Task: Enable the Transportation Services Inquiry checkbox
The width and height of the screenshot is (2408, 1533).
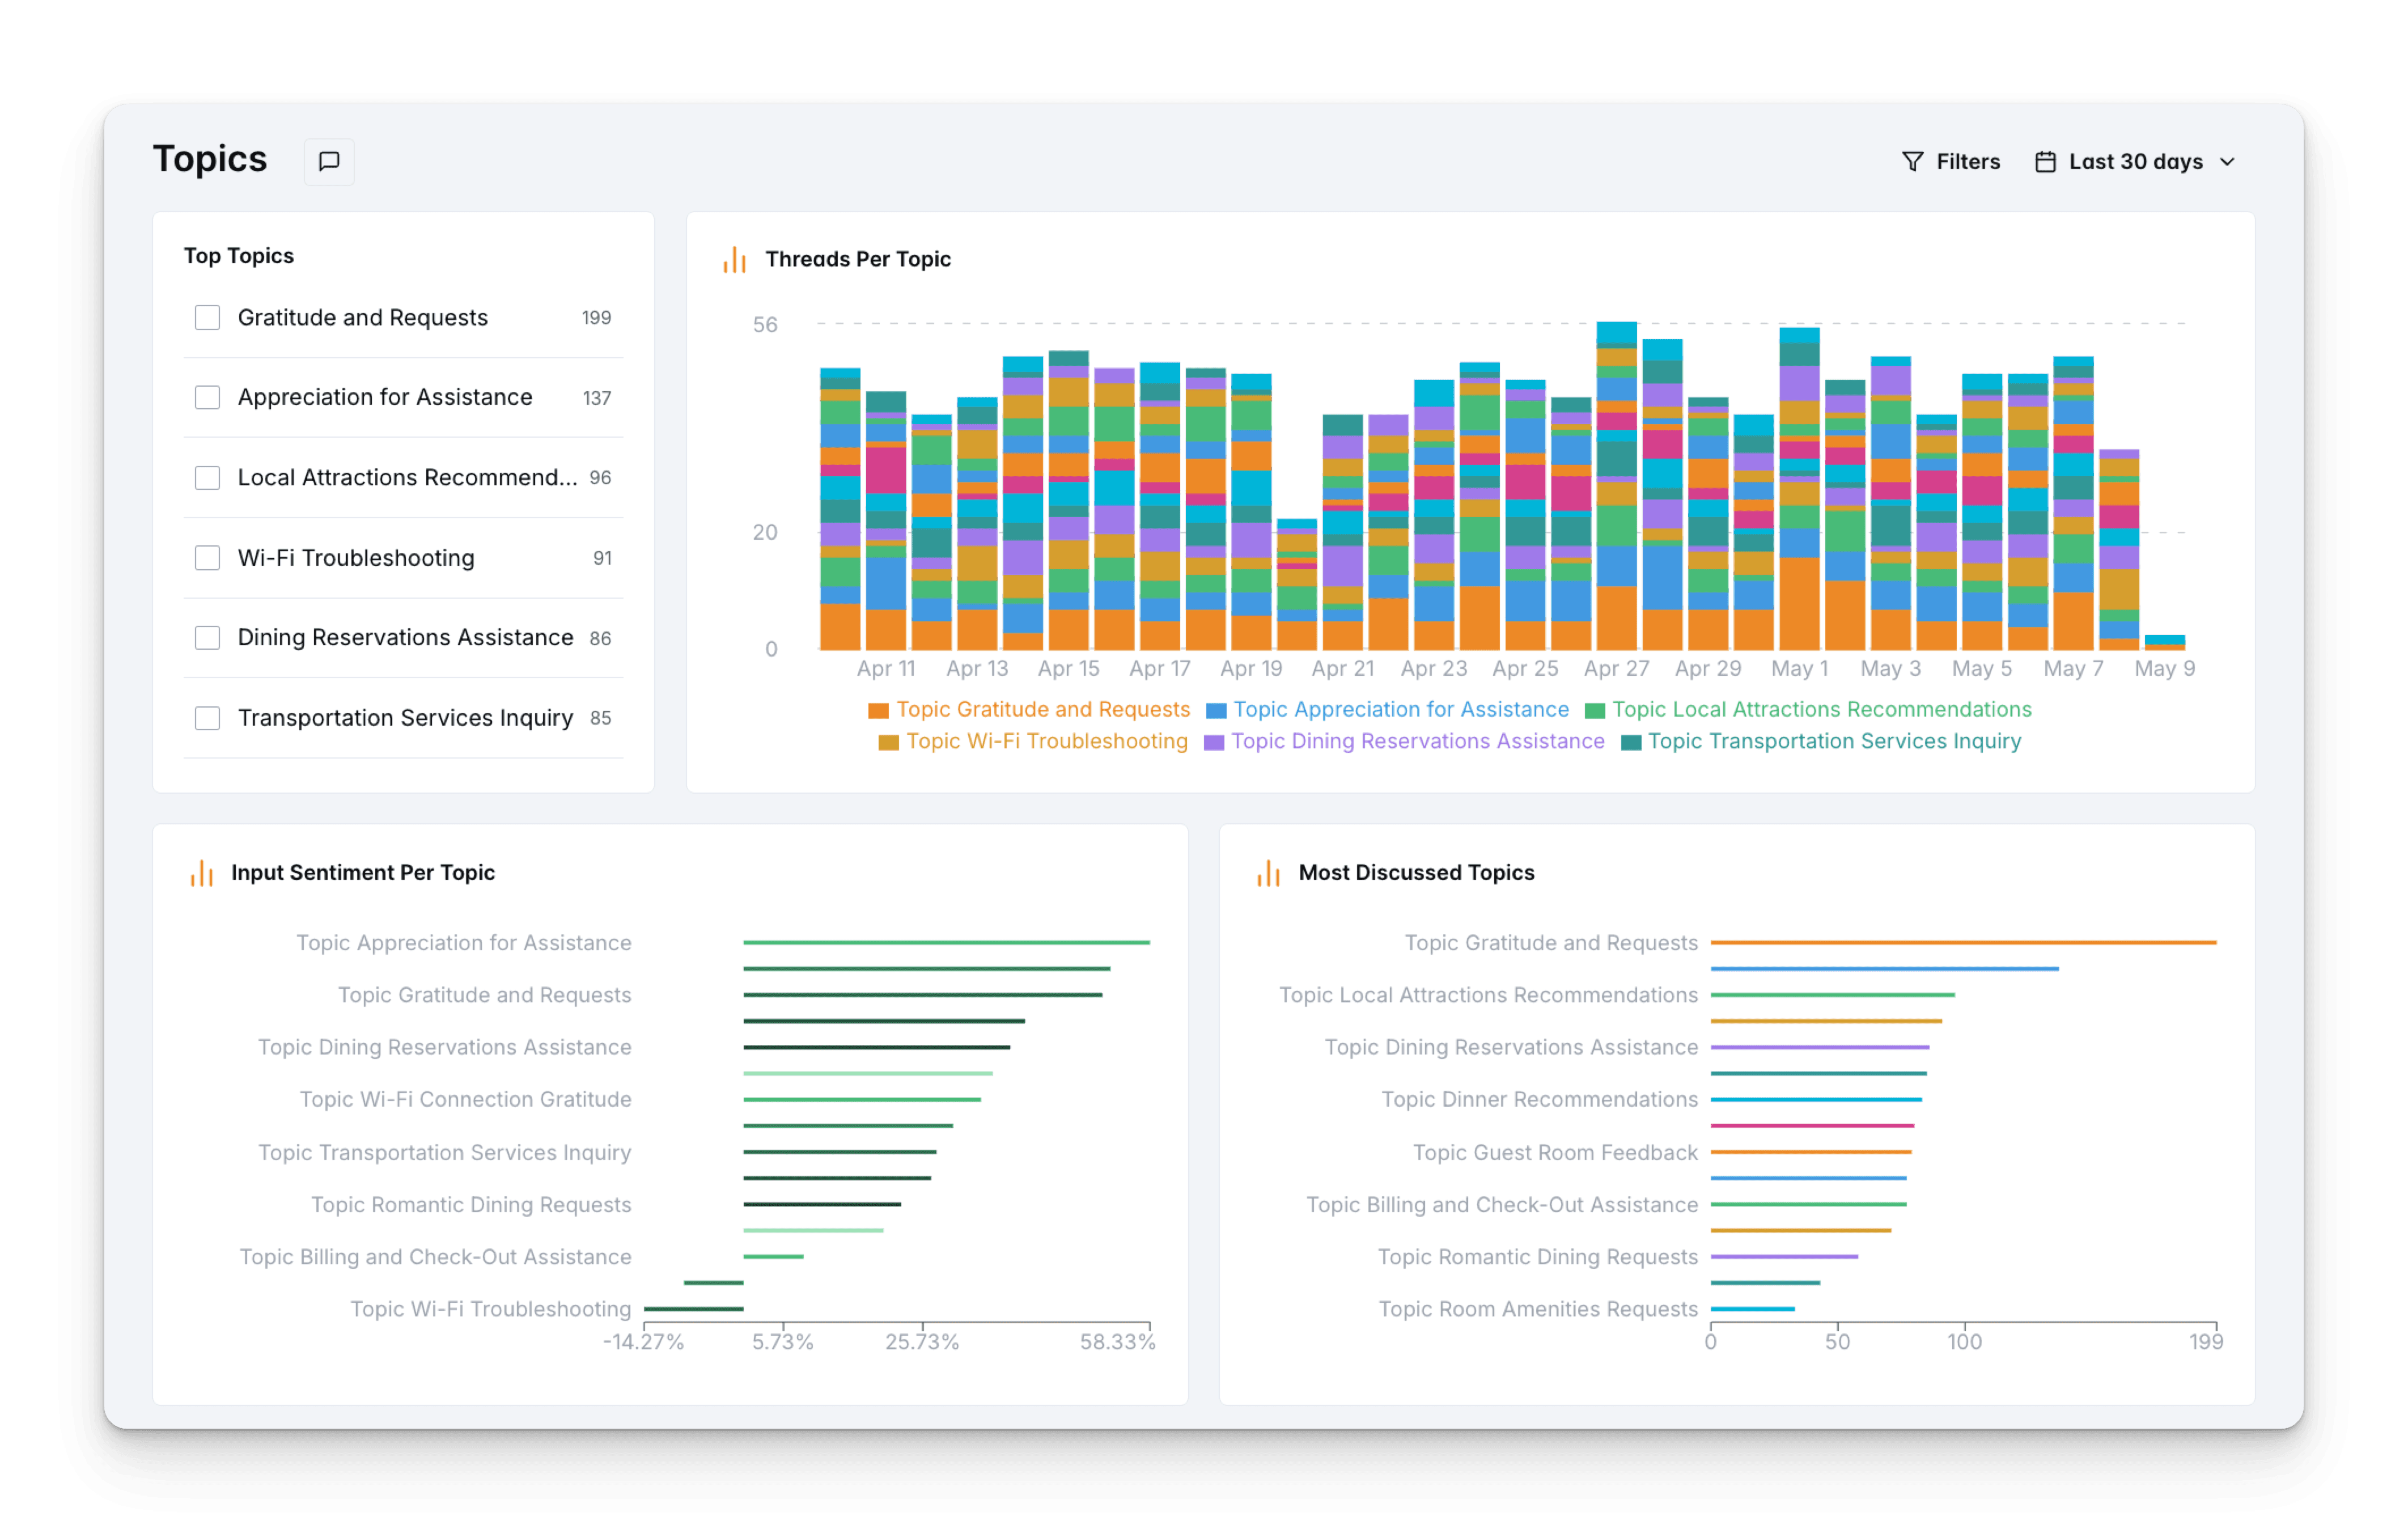Action: coord(207,718)
